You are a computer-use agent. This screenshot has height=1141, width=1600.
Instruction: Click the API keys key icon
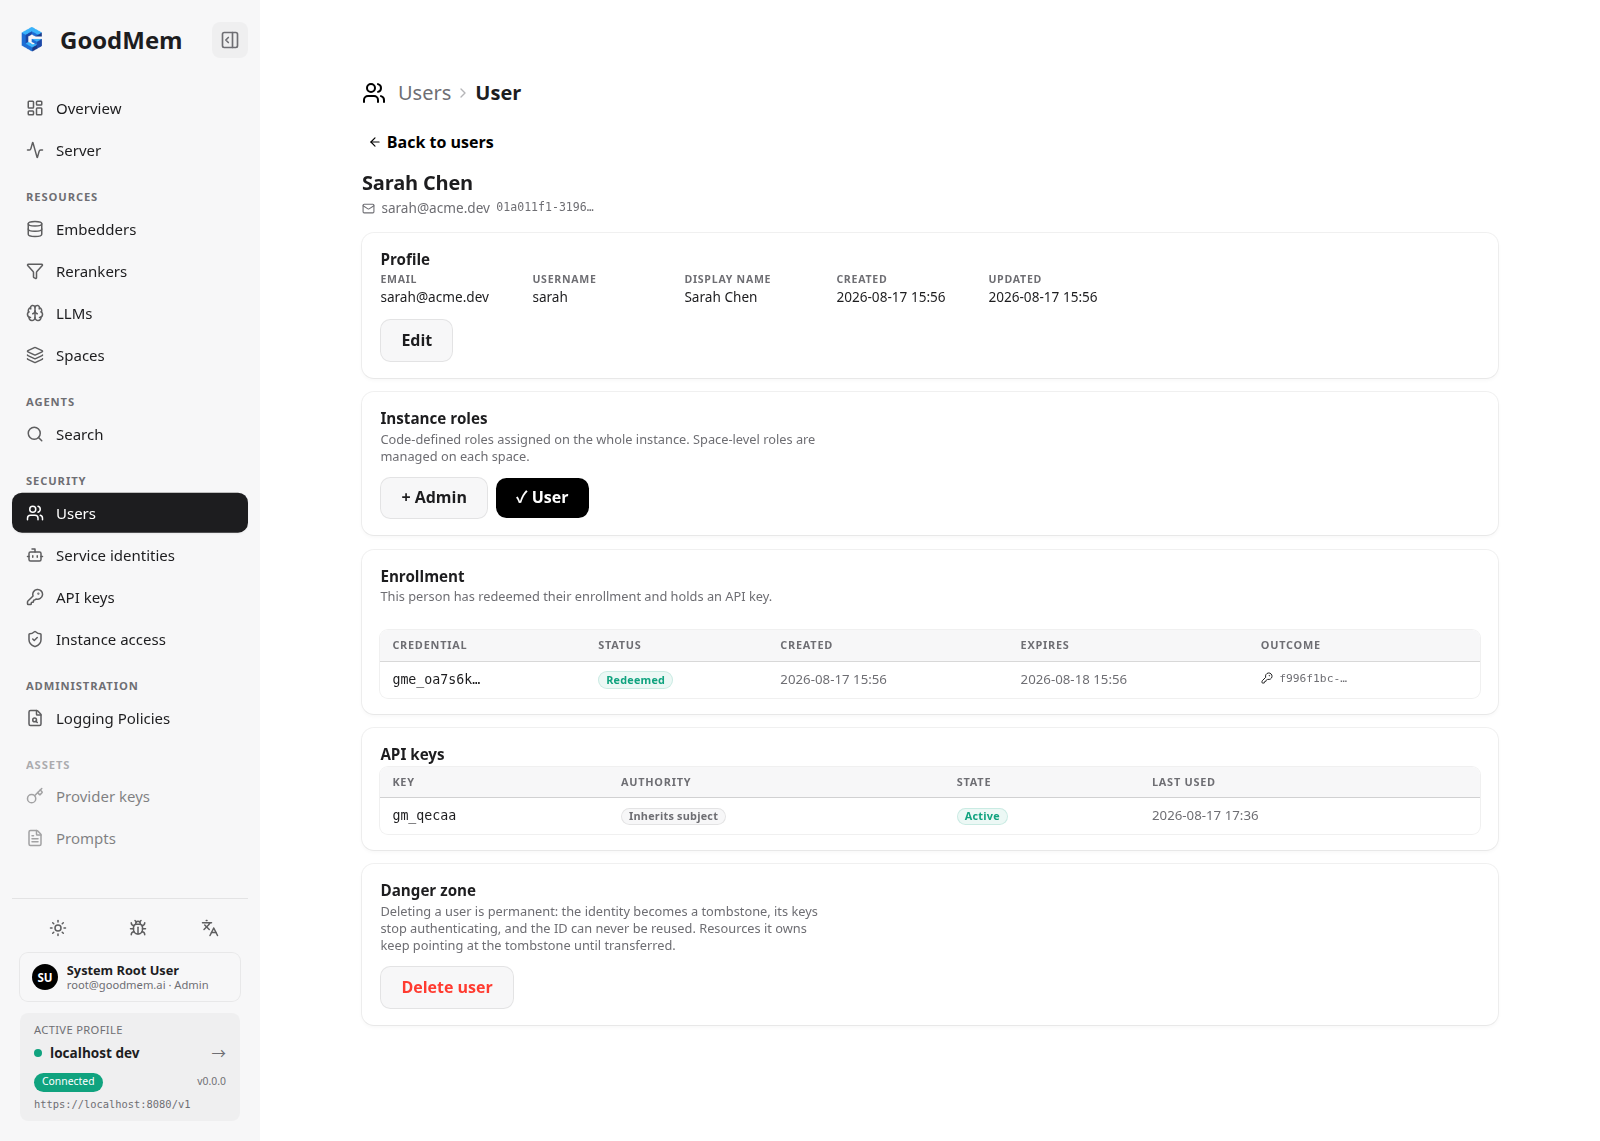35,597
